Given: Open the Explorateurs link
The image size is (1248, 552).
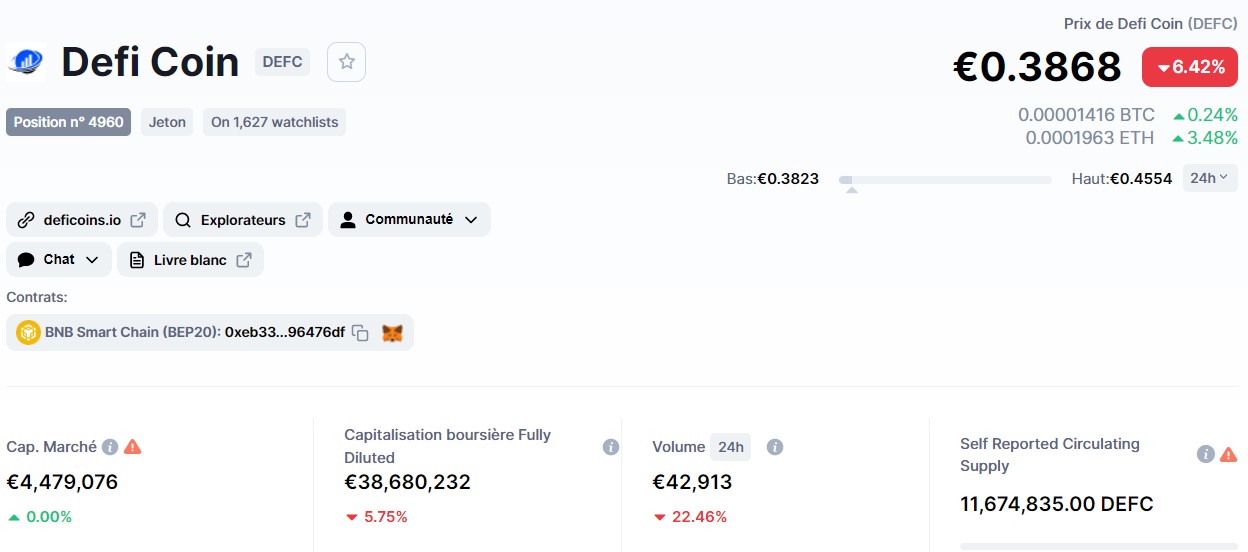Looking at the screenshot, I should pos(243,220).
